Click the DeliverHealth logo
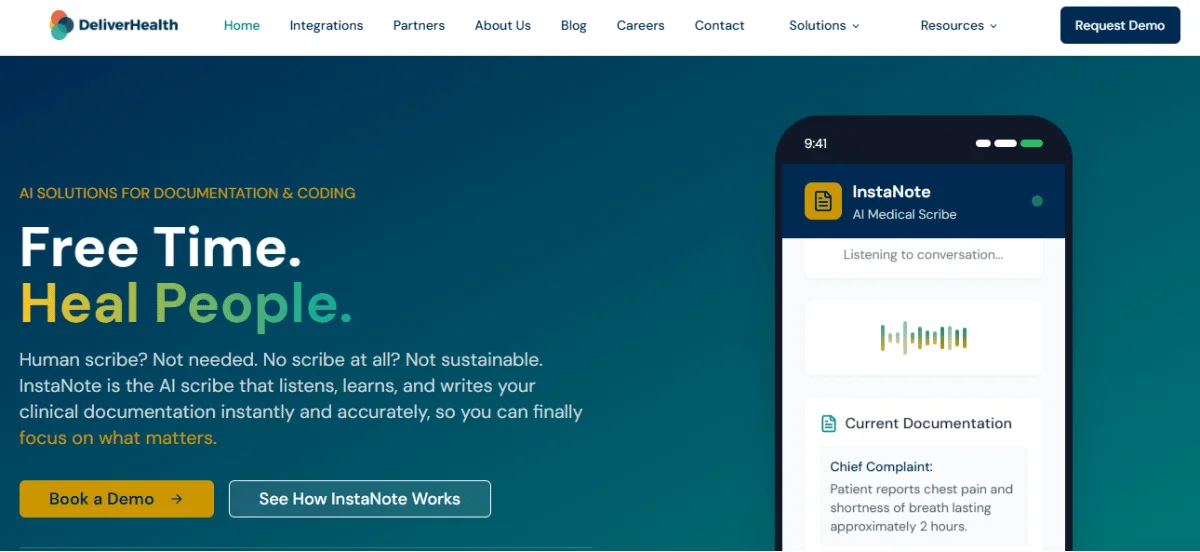1200x552 pixels. click(114, 25)
